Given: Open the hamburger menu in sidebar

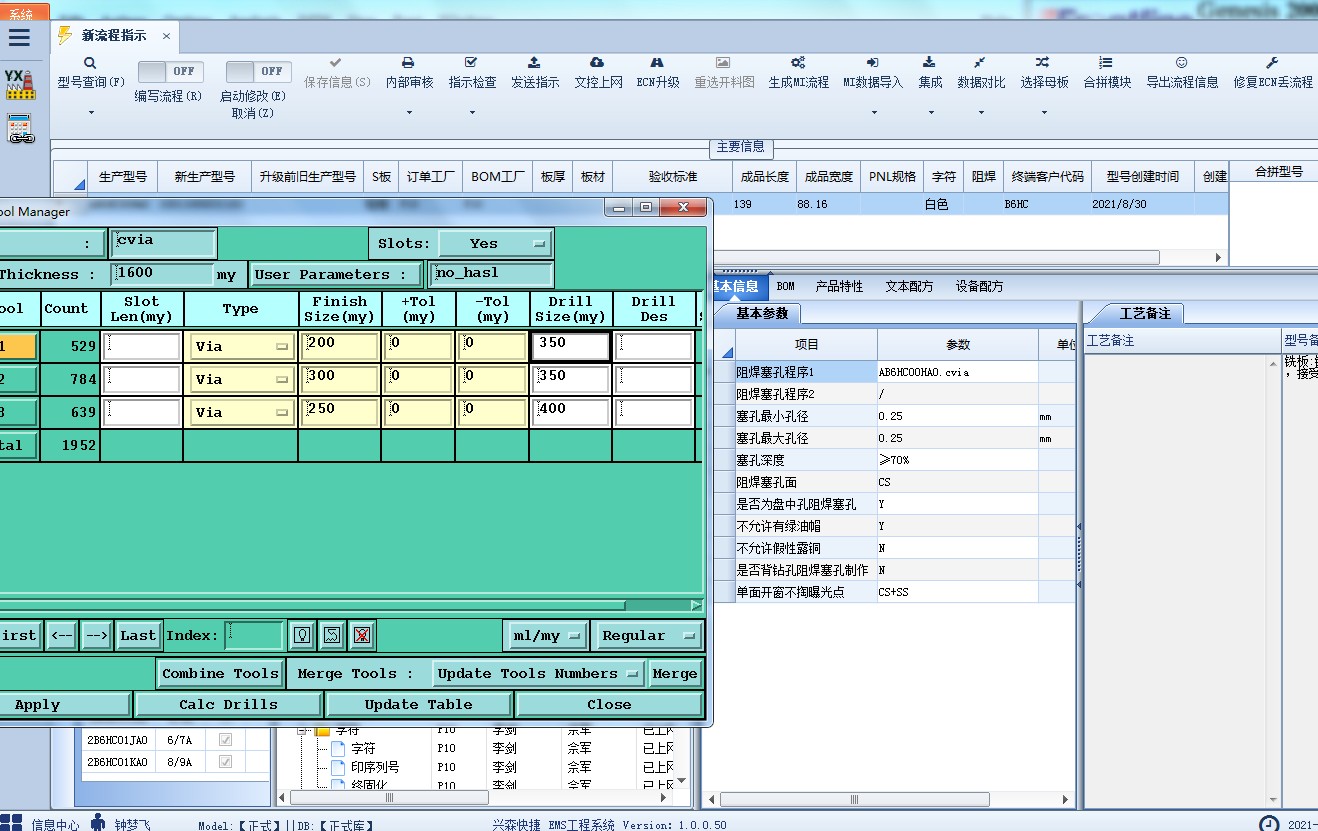Looking at the screenshot, I should click(x=19, y=38).
